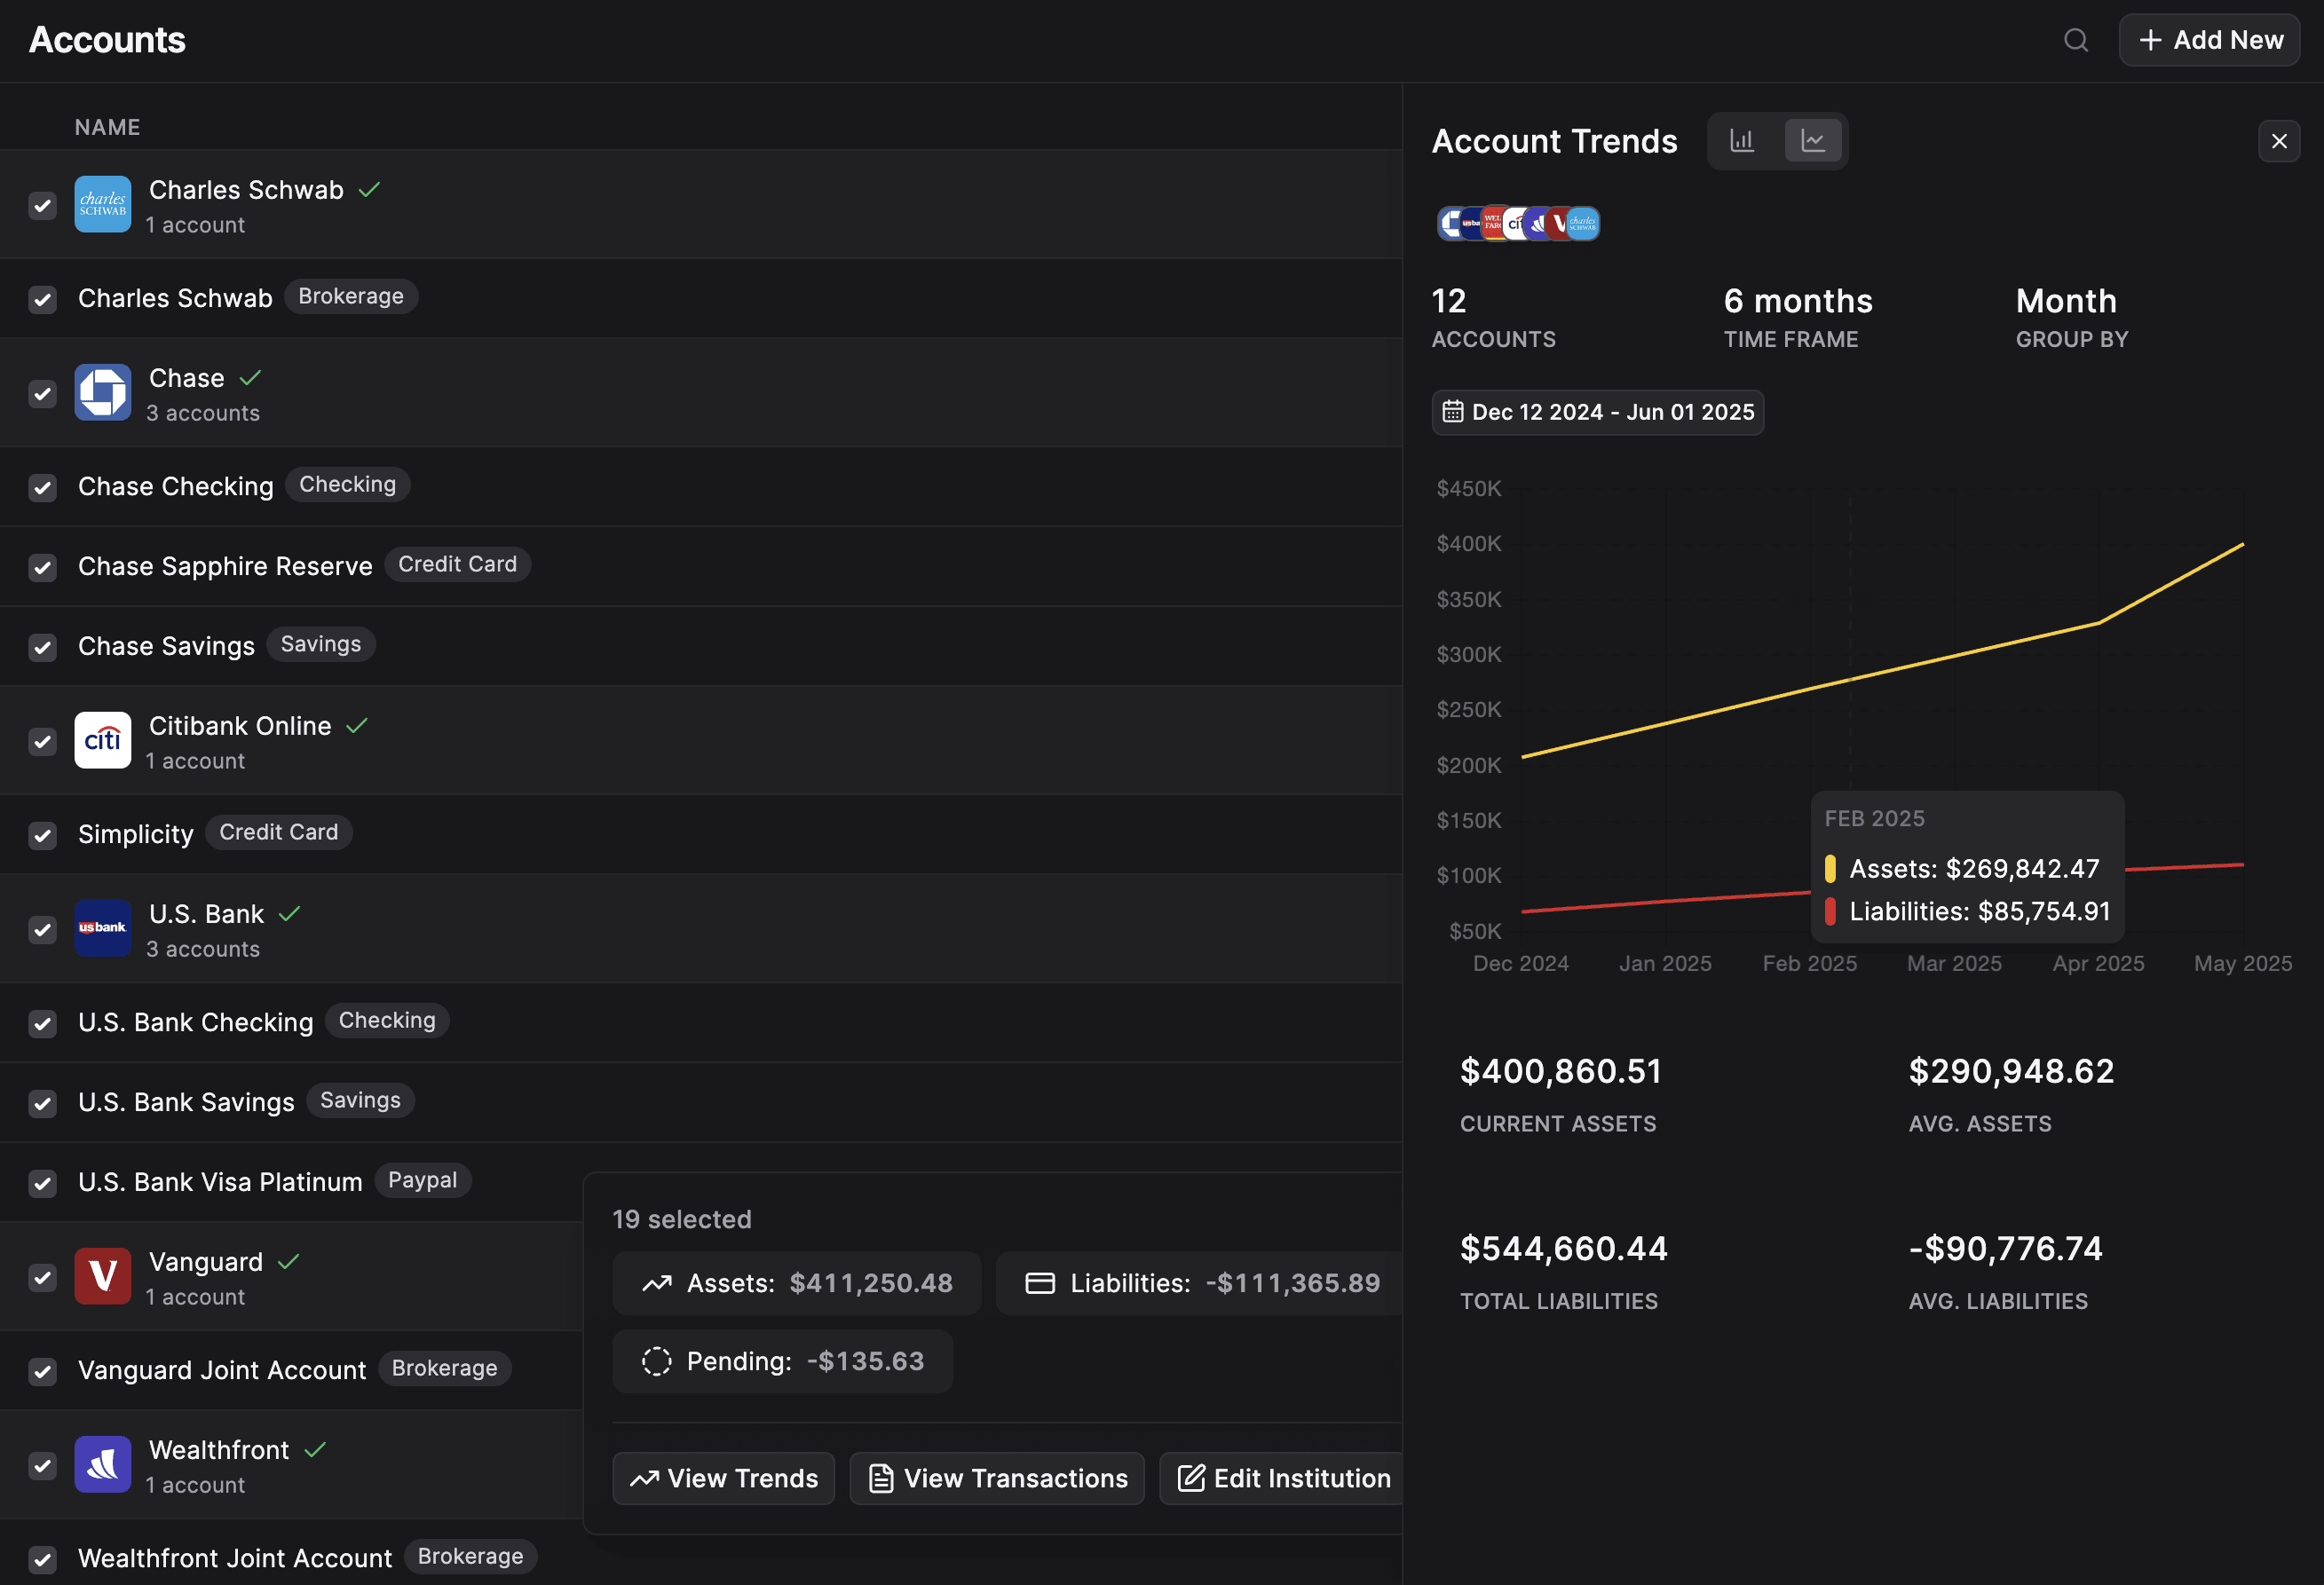The image size is (2324, 1585).
Task: Click the yellow Assets swatch in chart tooltip
Action: click(x=1830, y=868)
